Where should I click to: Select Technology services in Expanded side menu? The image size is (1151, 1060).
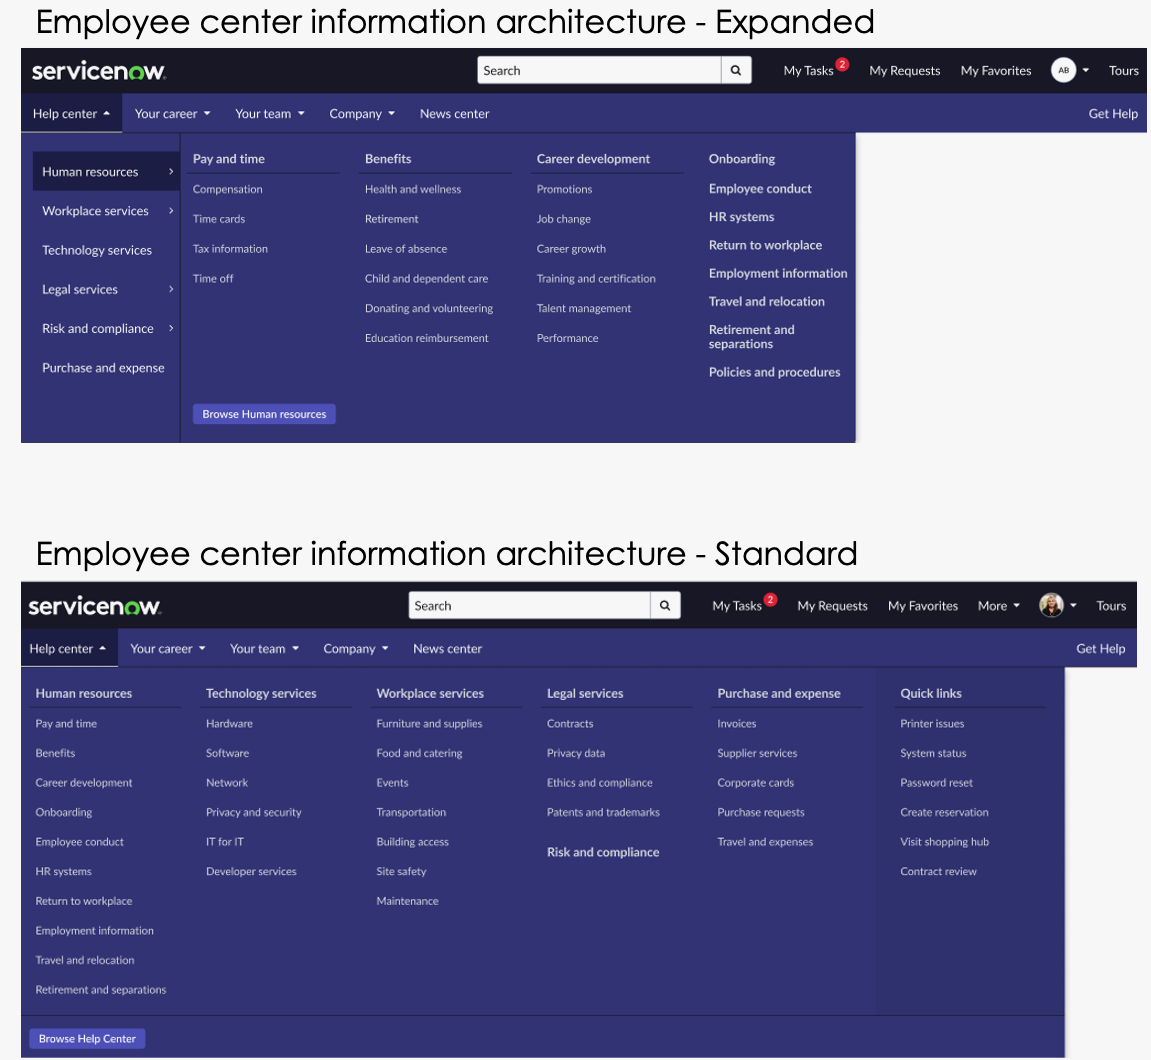[x=97, y=250]
